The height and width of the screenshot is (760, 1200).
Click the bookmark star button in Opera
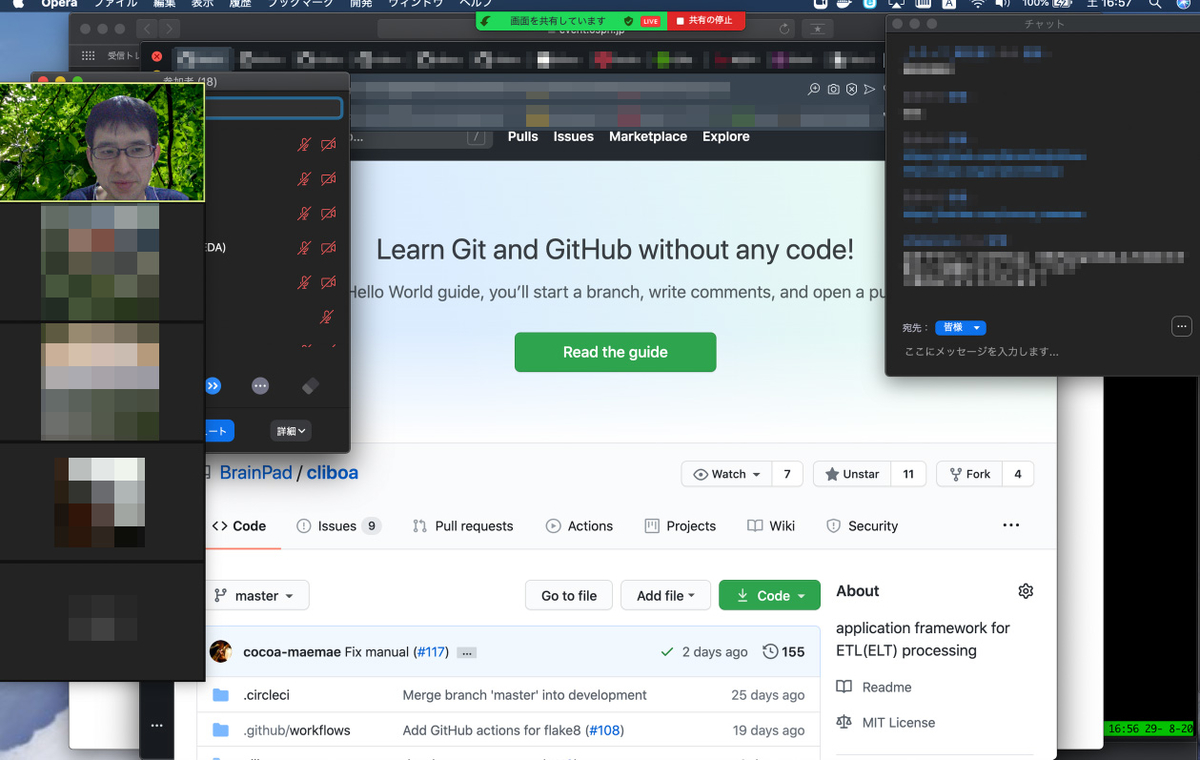[817, 29]
